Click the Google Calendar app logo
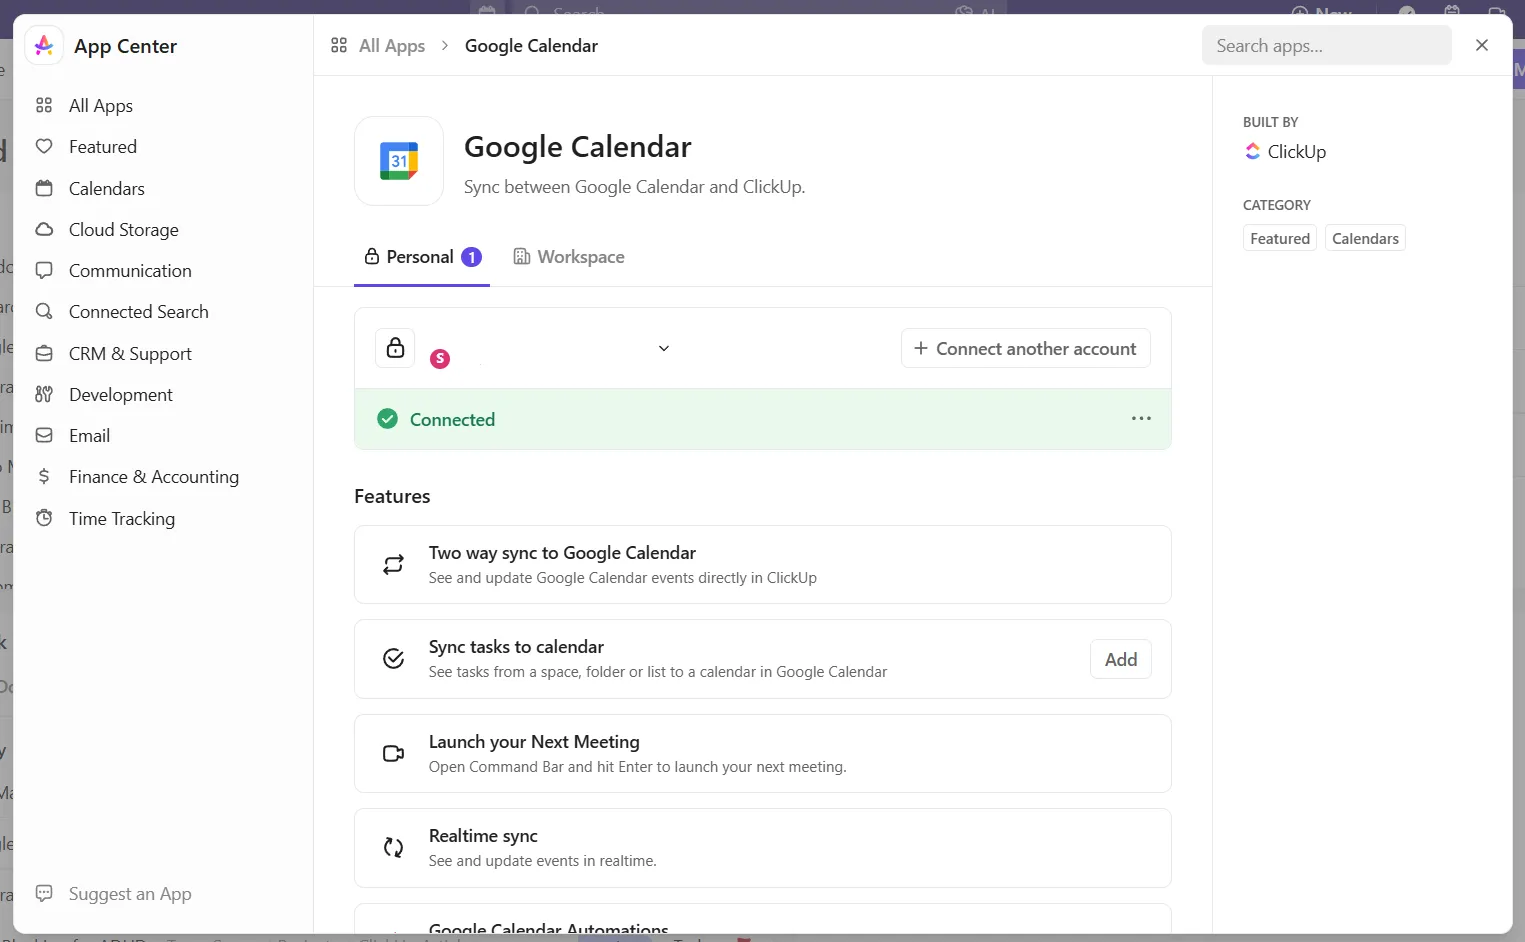The image size is (1525, 942). click(x=399, y=161)
